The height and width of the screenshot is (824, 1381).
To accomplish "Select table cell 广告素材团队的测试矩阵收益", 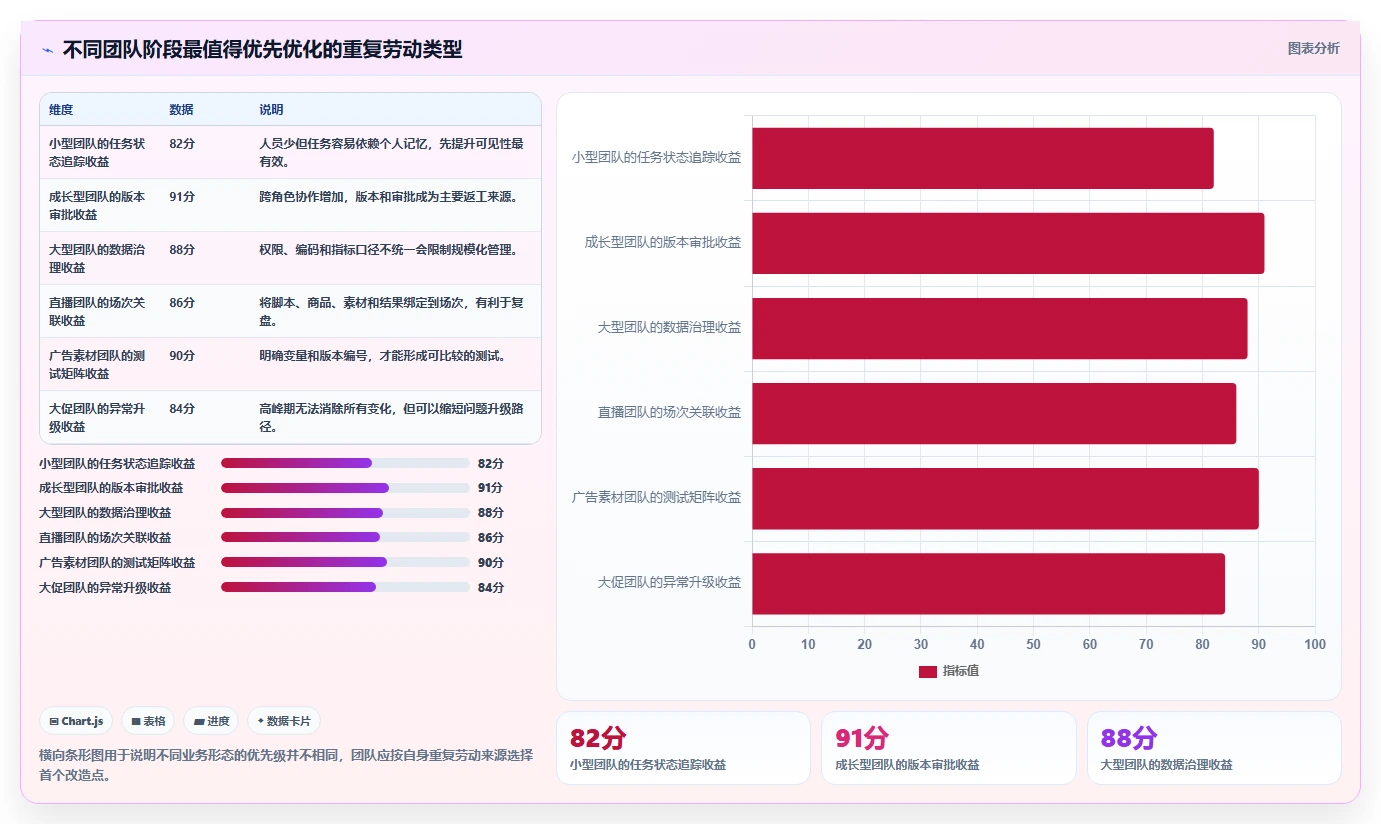I will [x=98, y=364].
